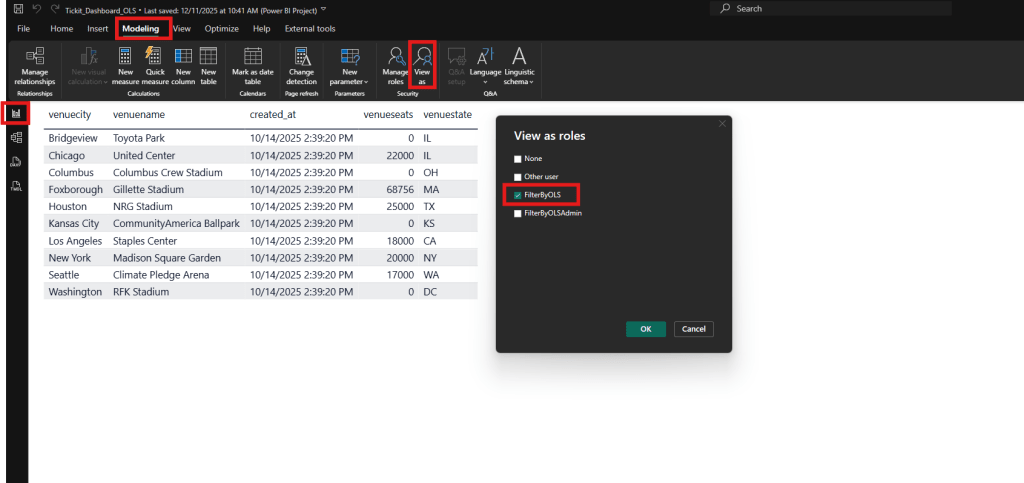
Task: Create a New table from ribbon
Action: (x=208, y=64)
